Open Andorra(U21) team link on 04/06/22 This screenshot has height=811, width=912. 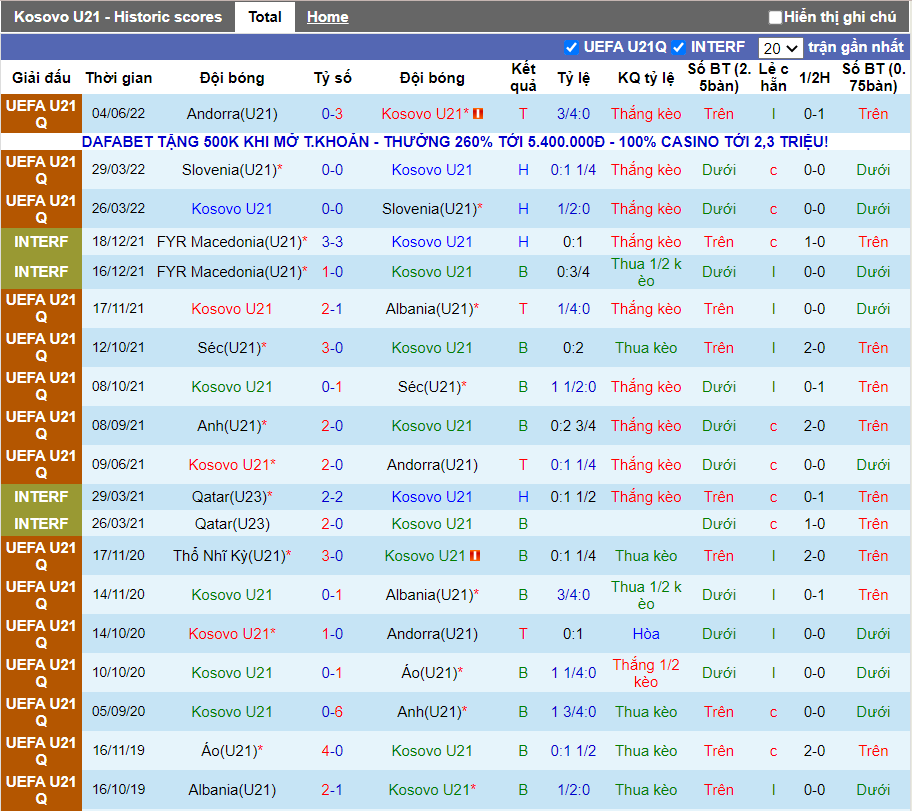tap(232, 114)
